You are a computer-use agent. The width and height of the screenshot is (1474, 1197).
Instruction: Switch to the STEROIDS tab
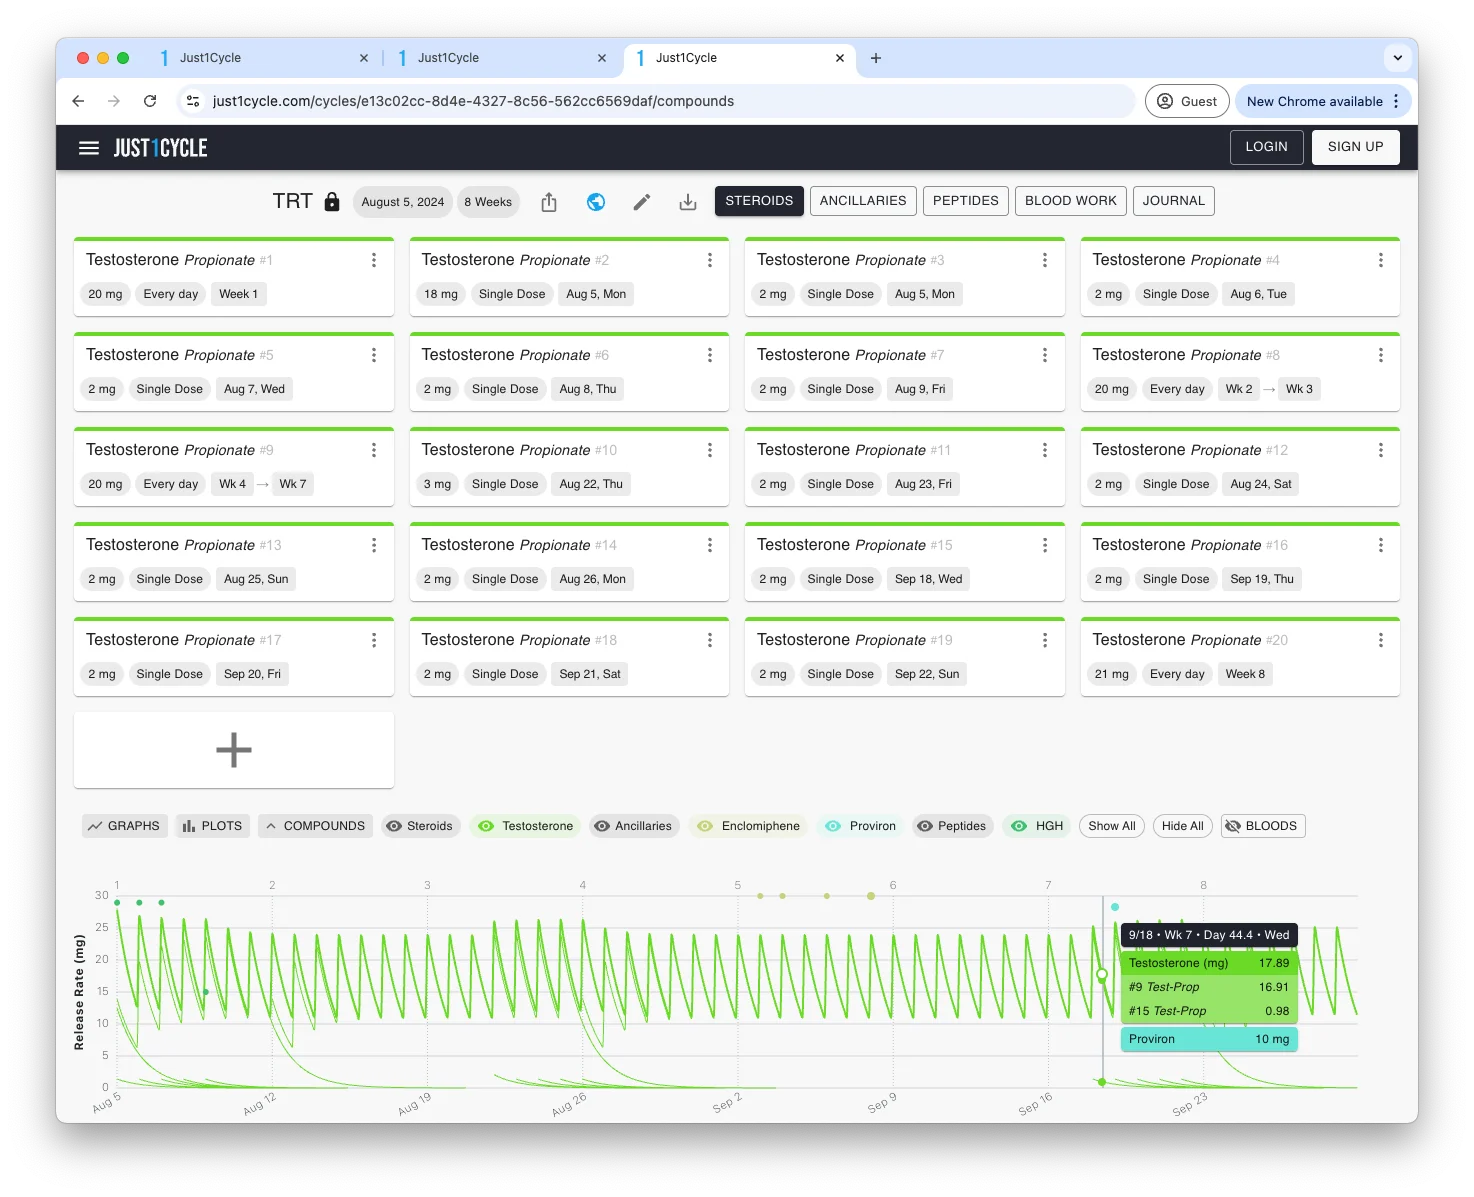[759, 201]
